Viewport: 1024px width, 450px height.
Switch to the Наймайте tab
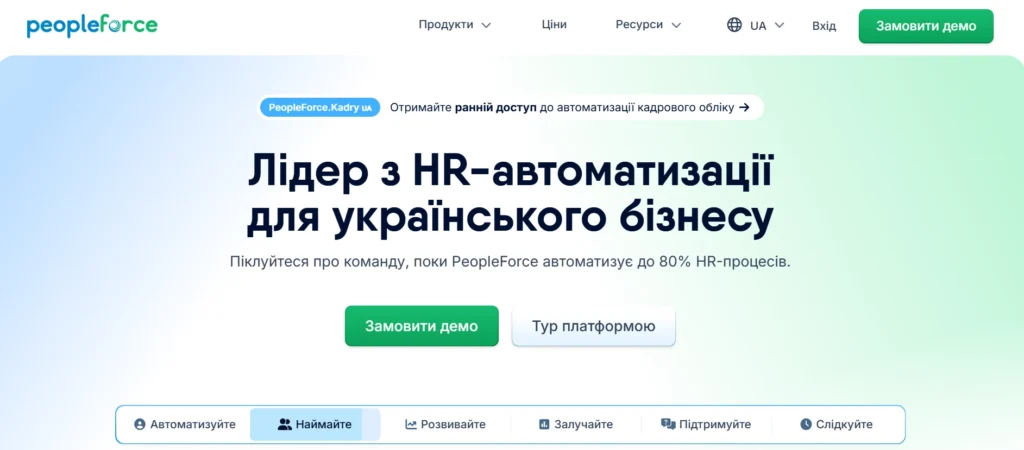click(315, 425)
